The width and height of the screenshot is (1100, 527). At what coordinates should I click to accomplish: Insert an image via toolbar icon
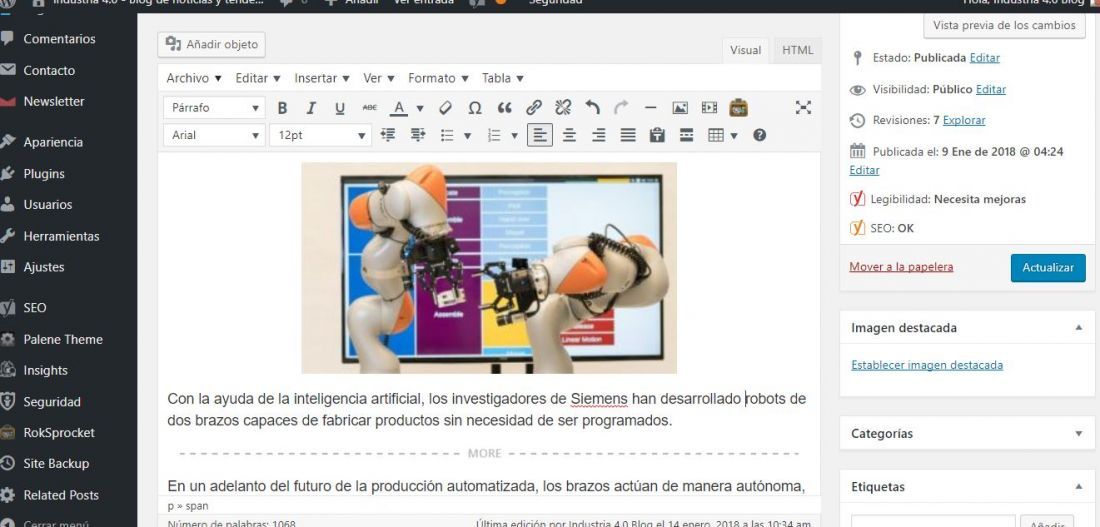(680, 108)
